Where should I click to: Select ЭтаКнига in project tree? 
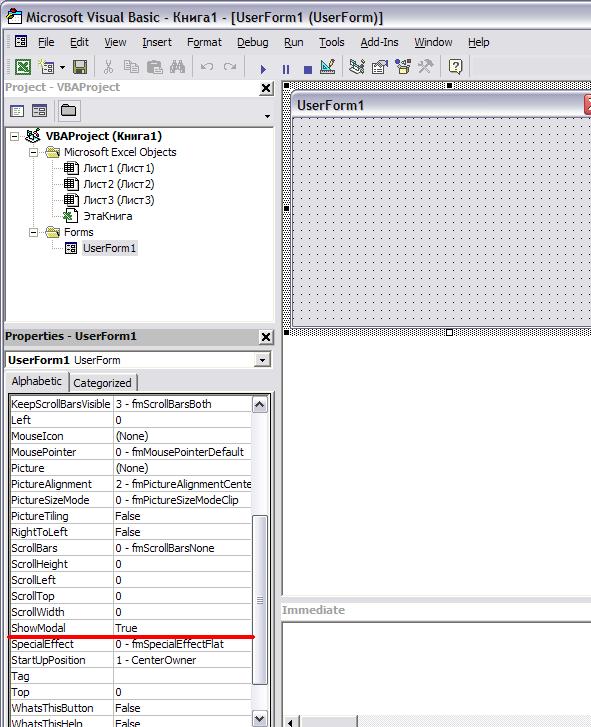point(108,216)
